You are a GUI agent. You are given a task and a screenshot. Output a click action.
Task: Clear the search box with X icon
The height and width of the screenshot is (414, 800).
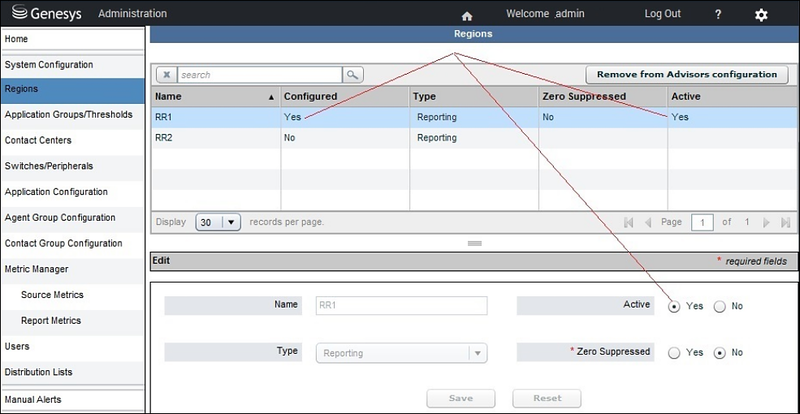pos(166,75)
